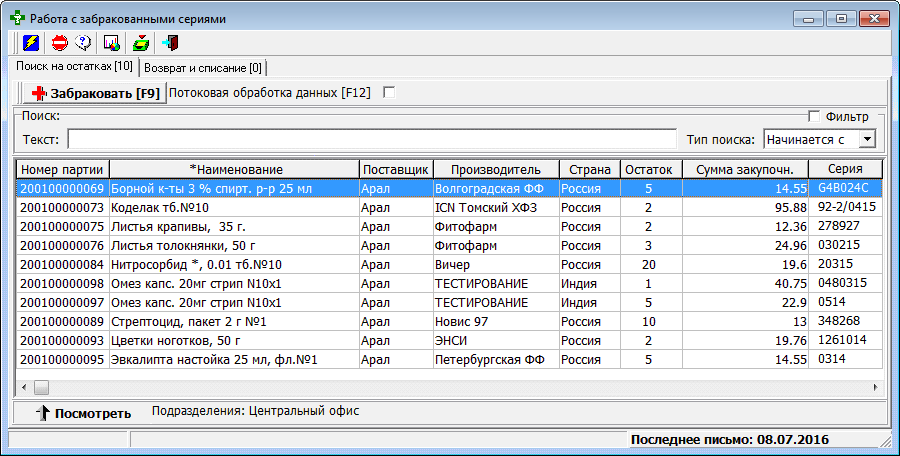Click into the Текст search field
The width and height of the screenshot is (900, 456).
coord(371,139)
